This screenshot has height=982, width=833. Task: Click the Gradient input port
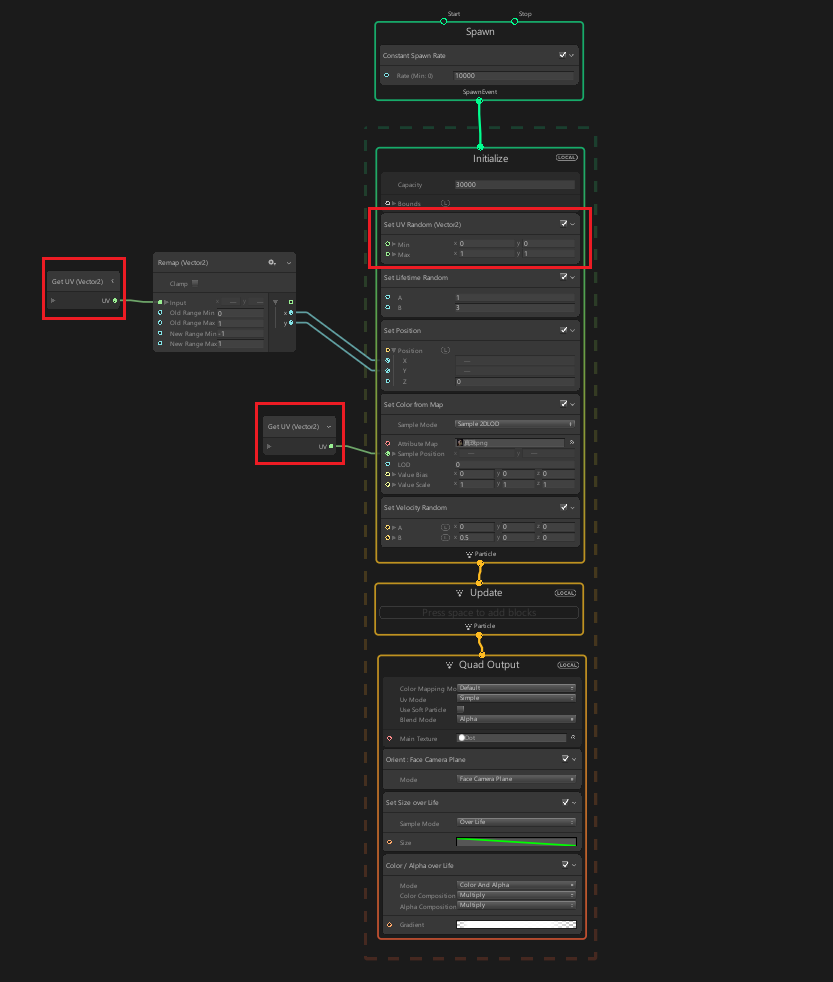390,924
